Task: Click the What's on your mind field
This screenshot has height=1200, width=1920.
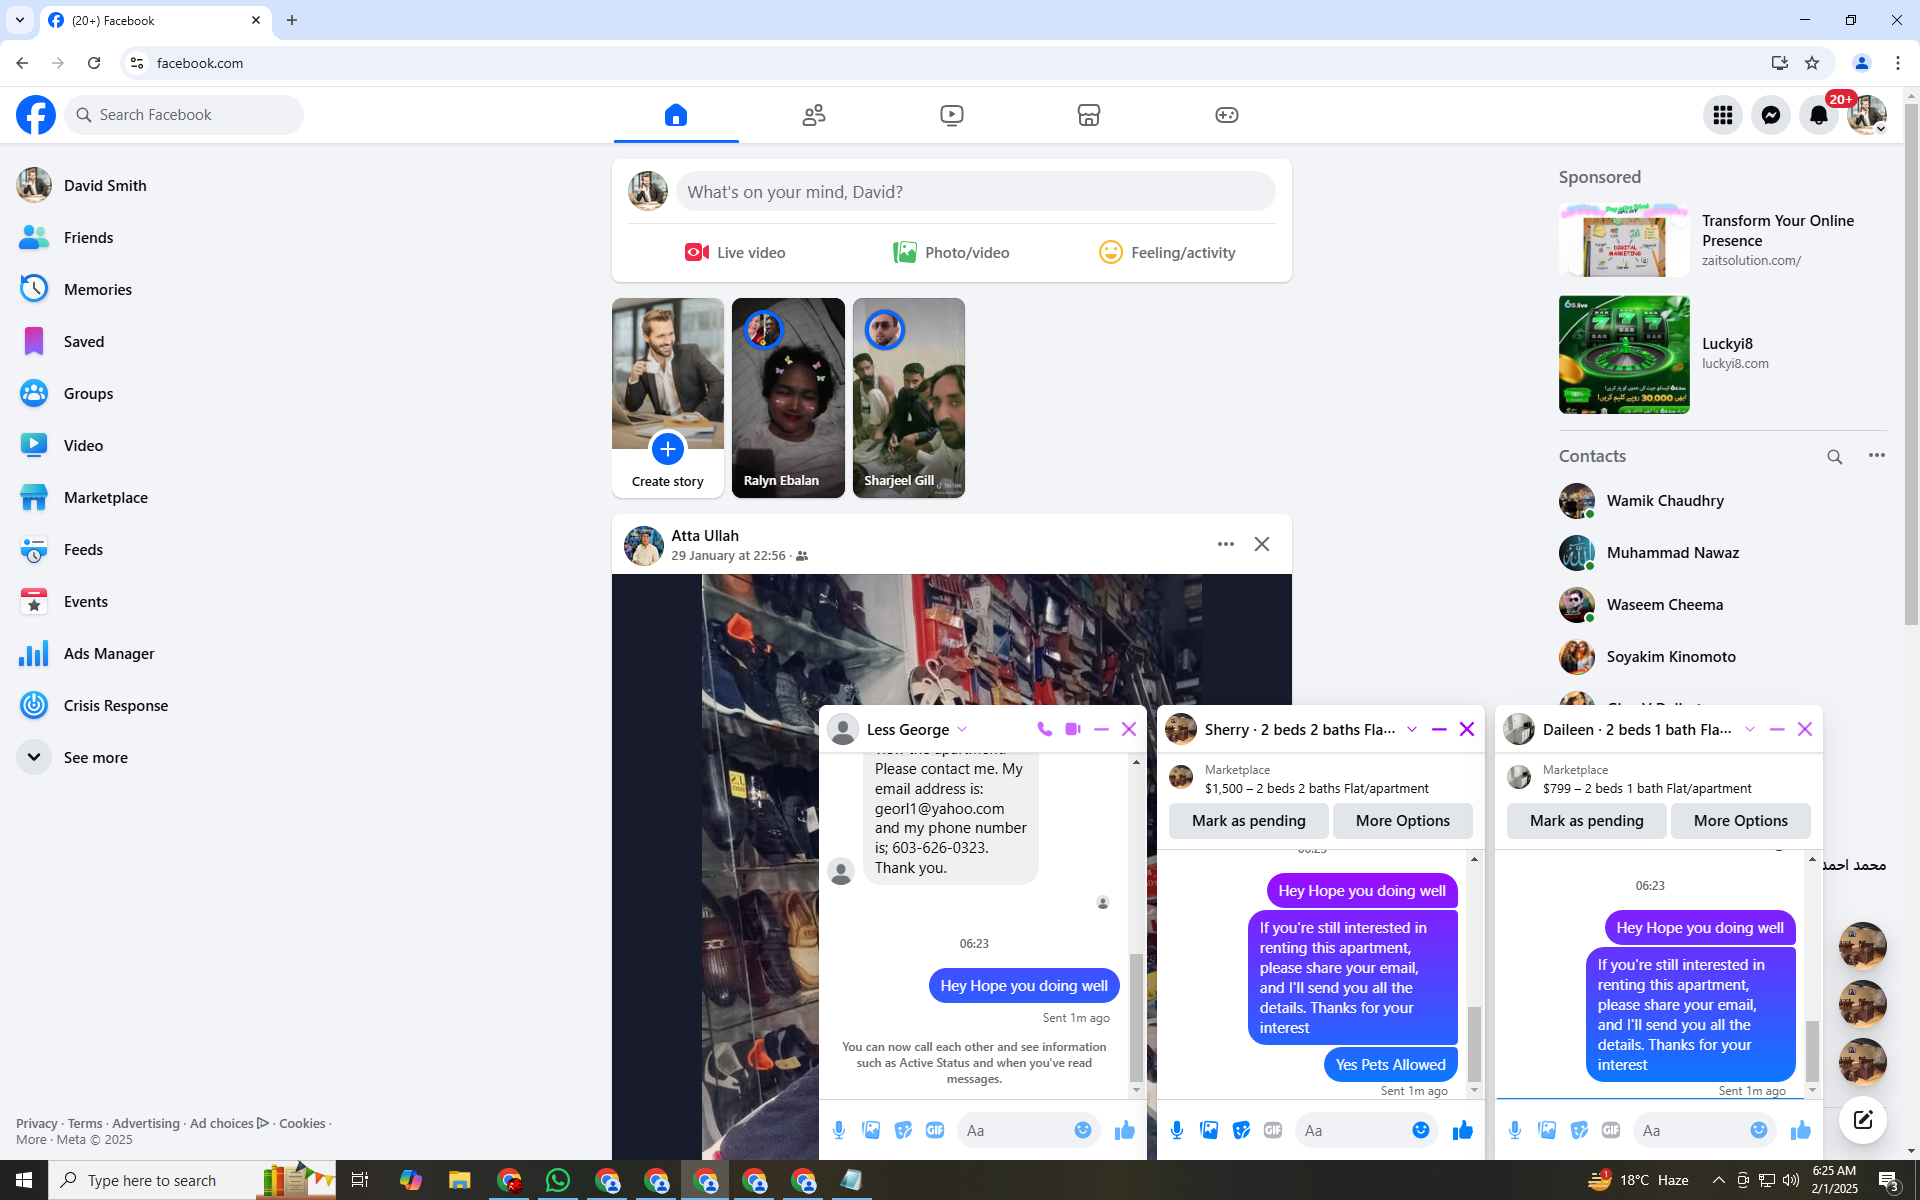Action: pyautogui.click(x=975, y=191)
